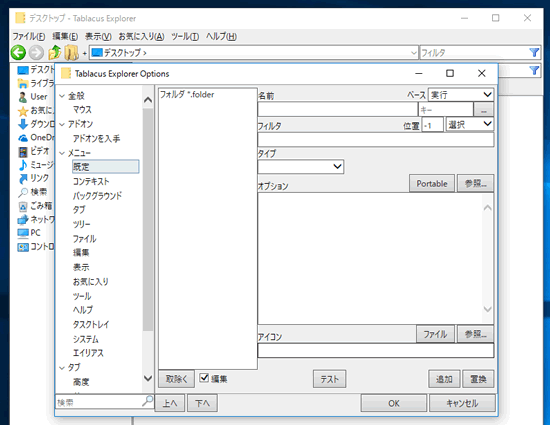Open the ファイル(F) menu
550x425 pixels.
pyautogui.click(x=29, y=36)
